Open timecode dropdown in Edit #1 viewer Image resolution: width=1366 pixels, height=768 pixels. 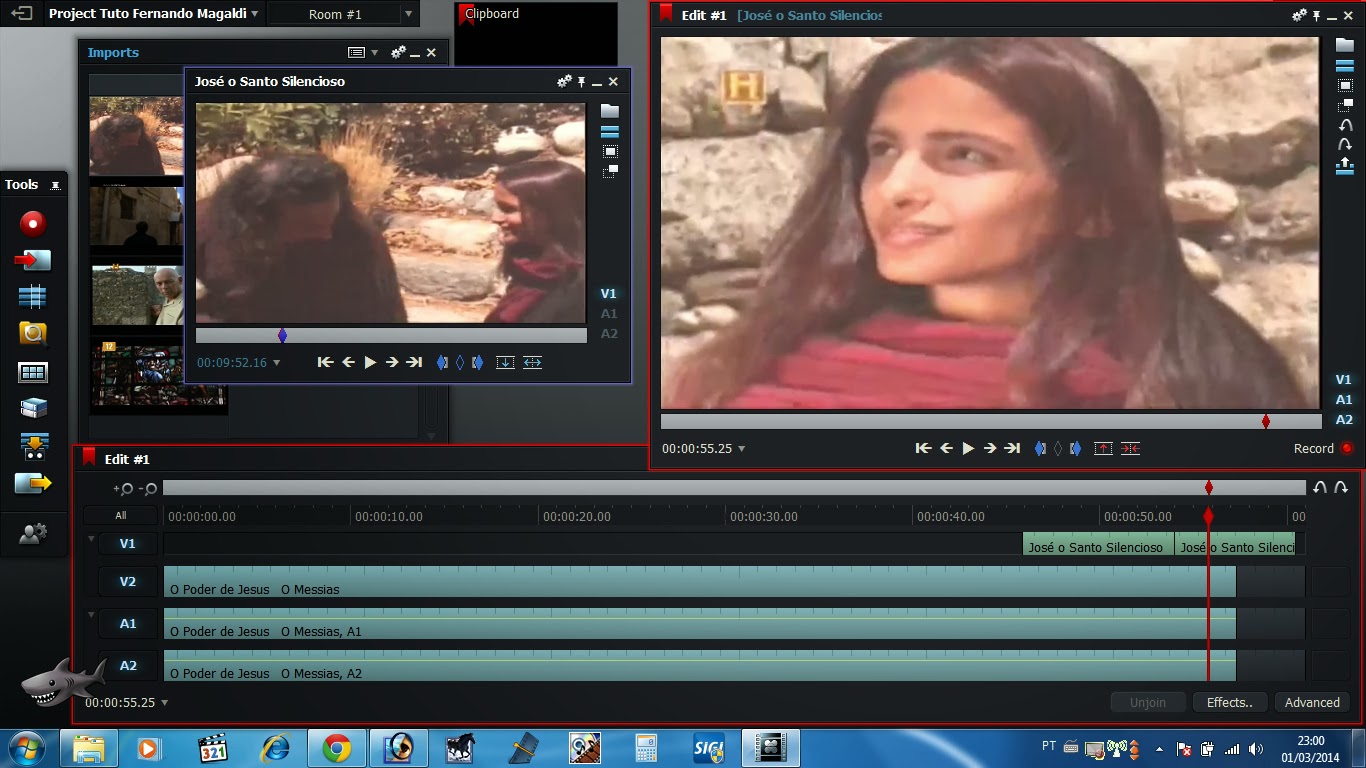pyautogui.click(x=742, y=449)
